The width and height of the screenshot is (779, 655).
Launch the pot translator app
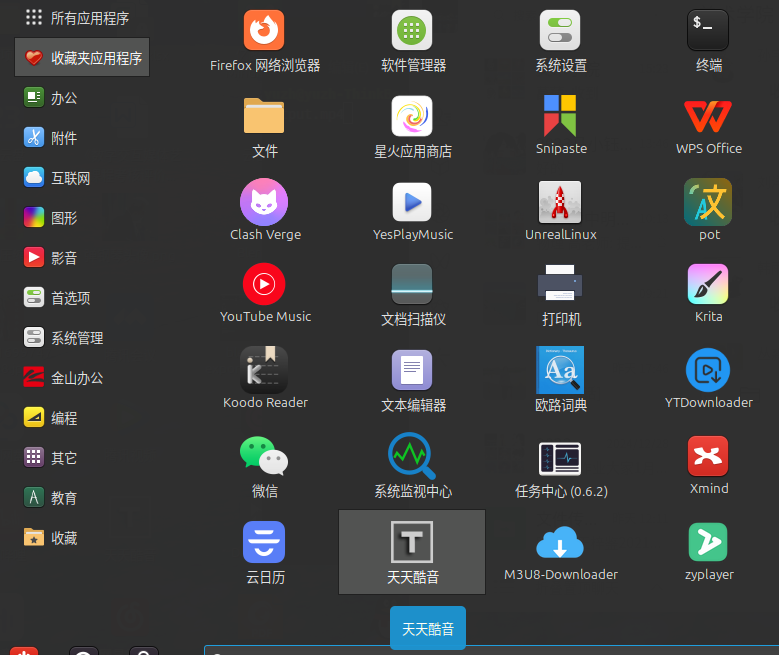coord(708,211)
